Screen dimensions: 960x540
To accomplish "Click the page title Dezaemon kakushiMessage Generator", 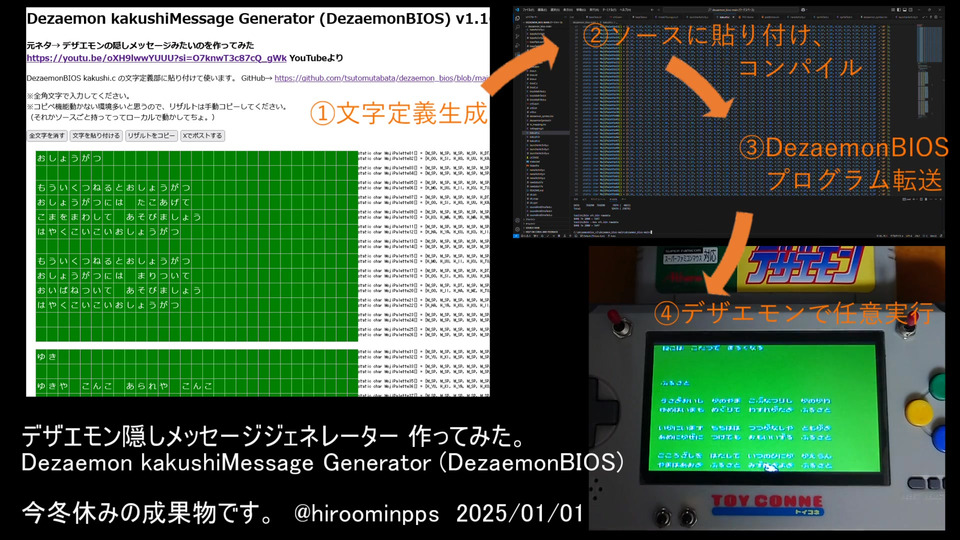I will 257,18.
